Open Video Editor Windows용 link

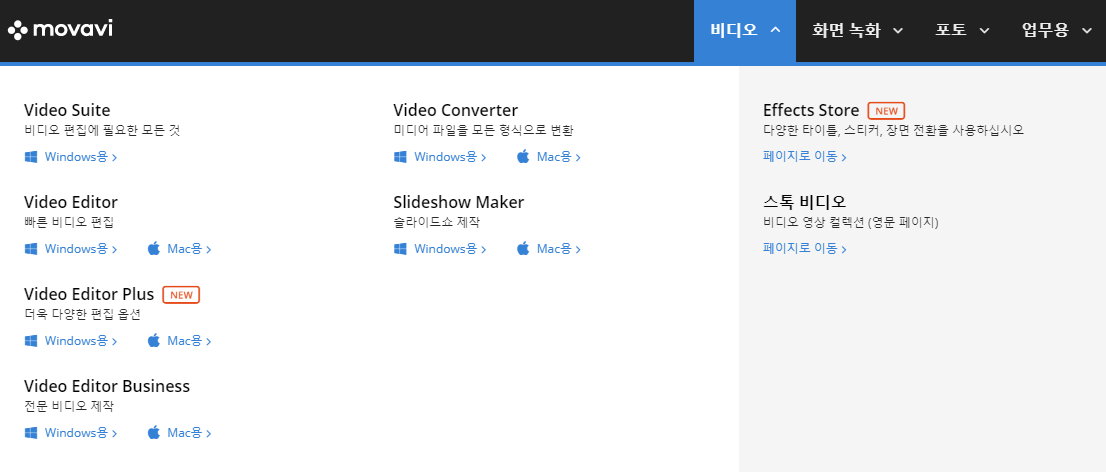80,248
